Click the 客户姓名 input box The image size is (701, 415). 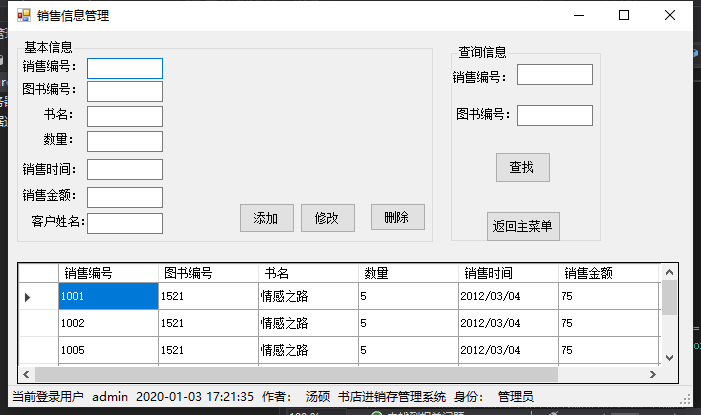(x=125, y=223)
